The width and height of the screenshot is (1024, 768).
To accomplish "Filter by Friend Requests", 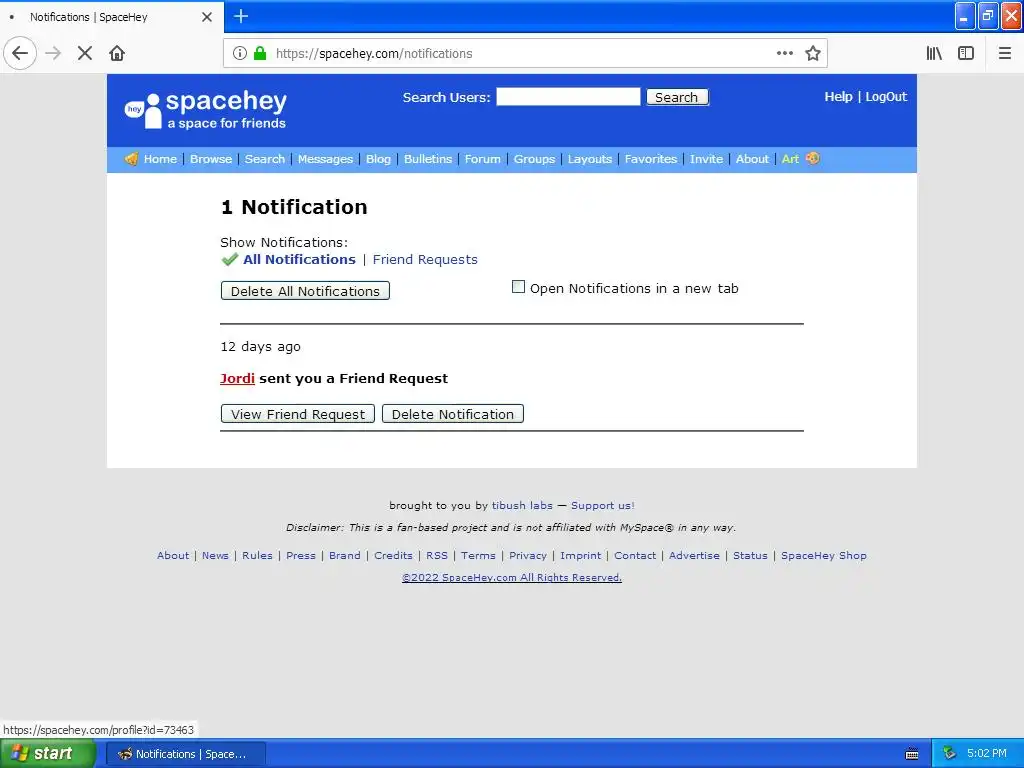I will pos(425,259).
